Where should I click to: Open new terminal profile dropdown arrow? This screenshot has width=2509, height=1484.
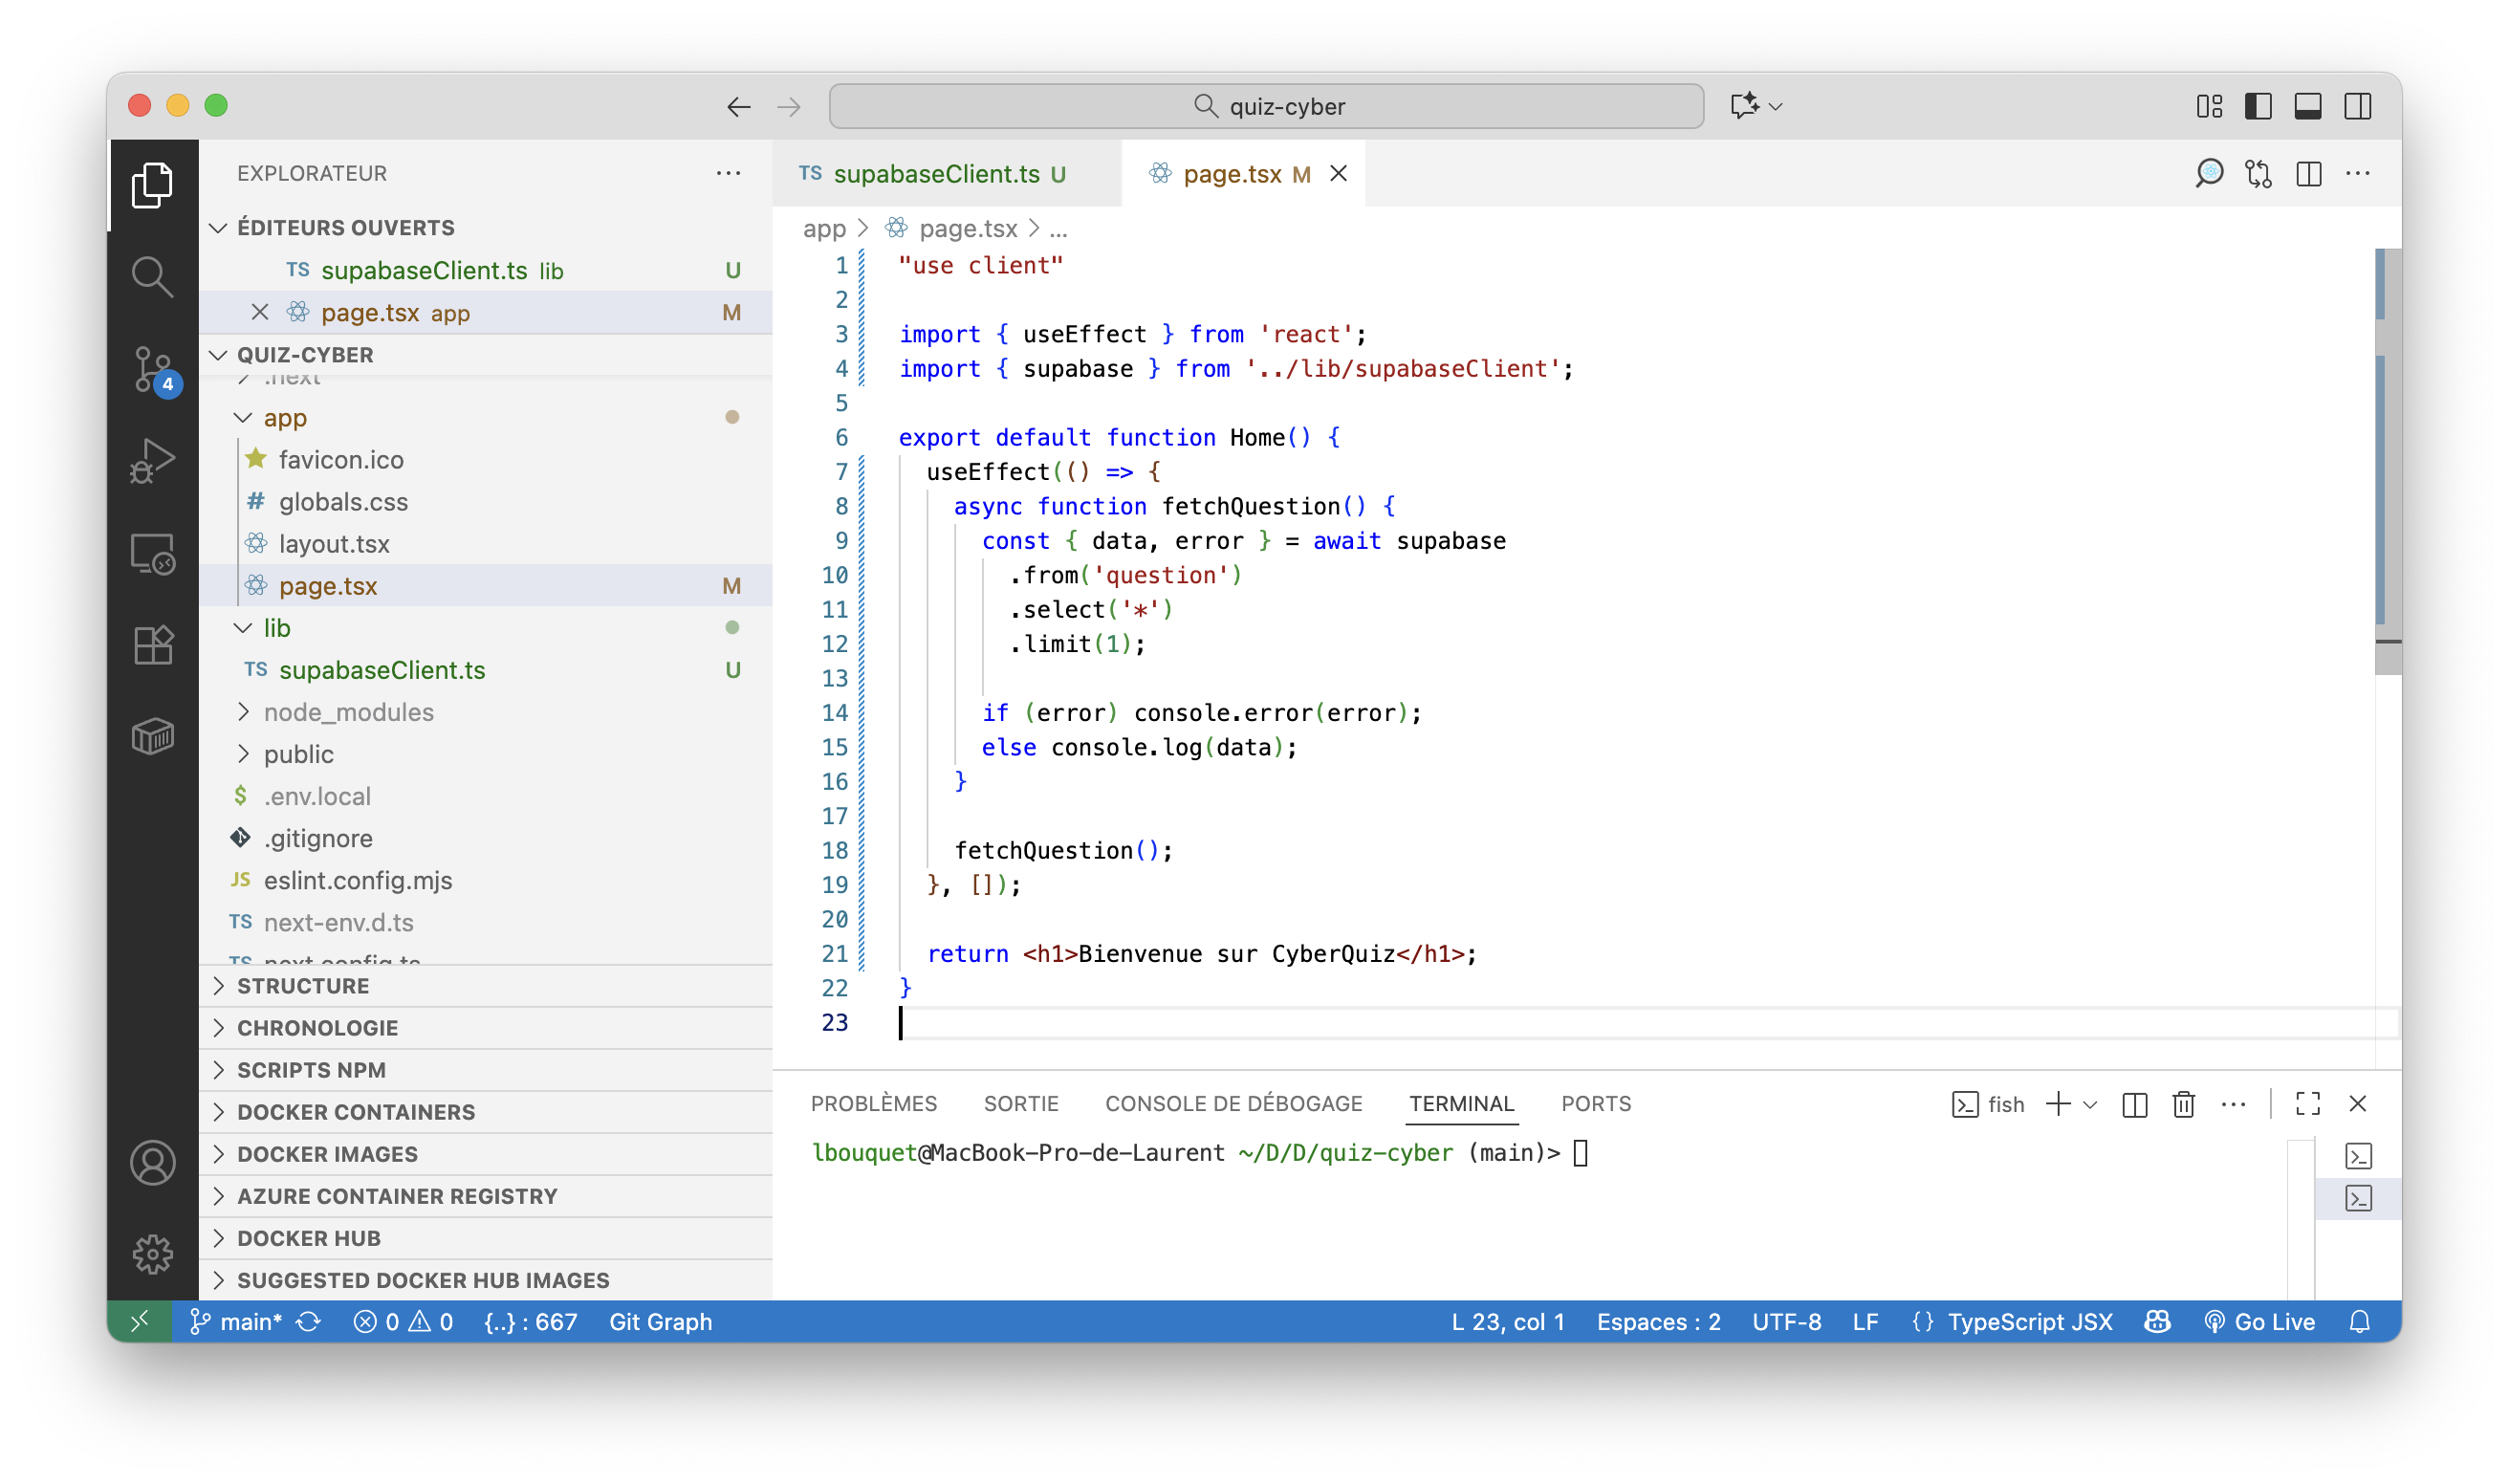pos(2090,1104)
